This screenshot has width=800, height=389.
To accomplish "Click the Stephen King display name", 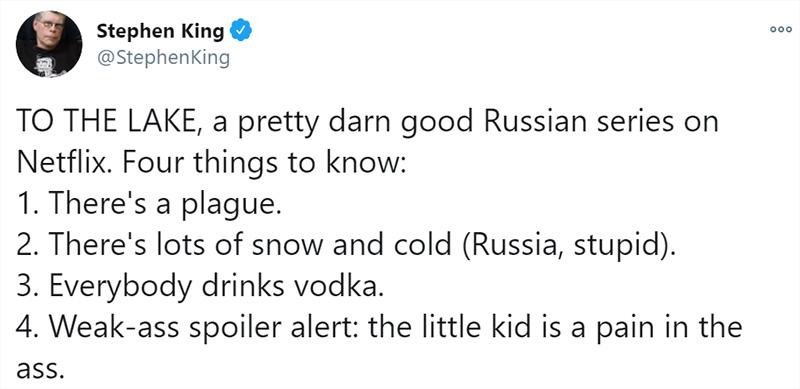I will coord(160,32).
